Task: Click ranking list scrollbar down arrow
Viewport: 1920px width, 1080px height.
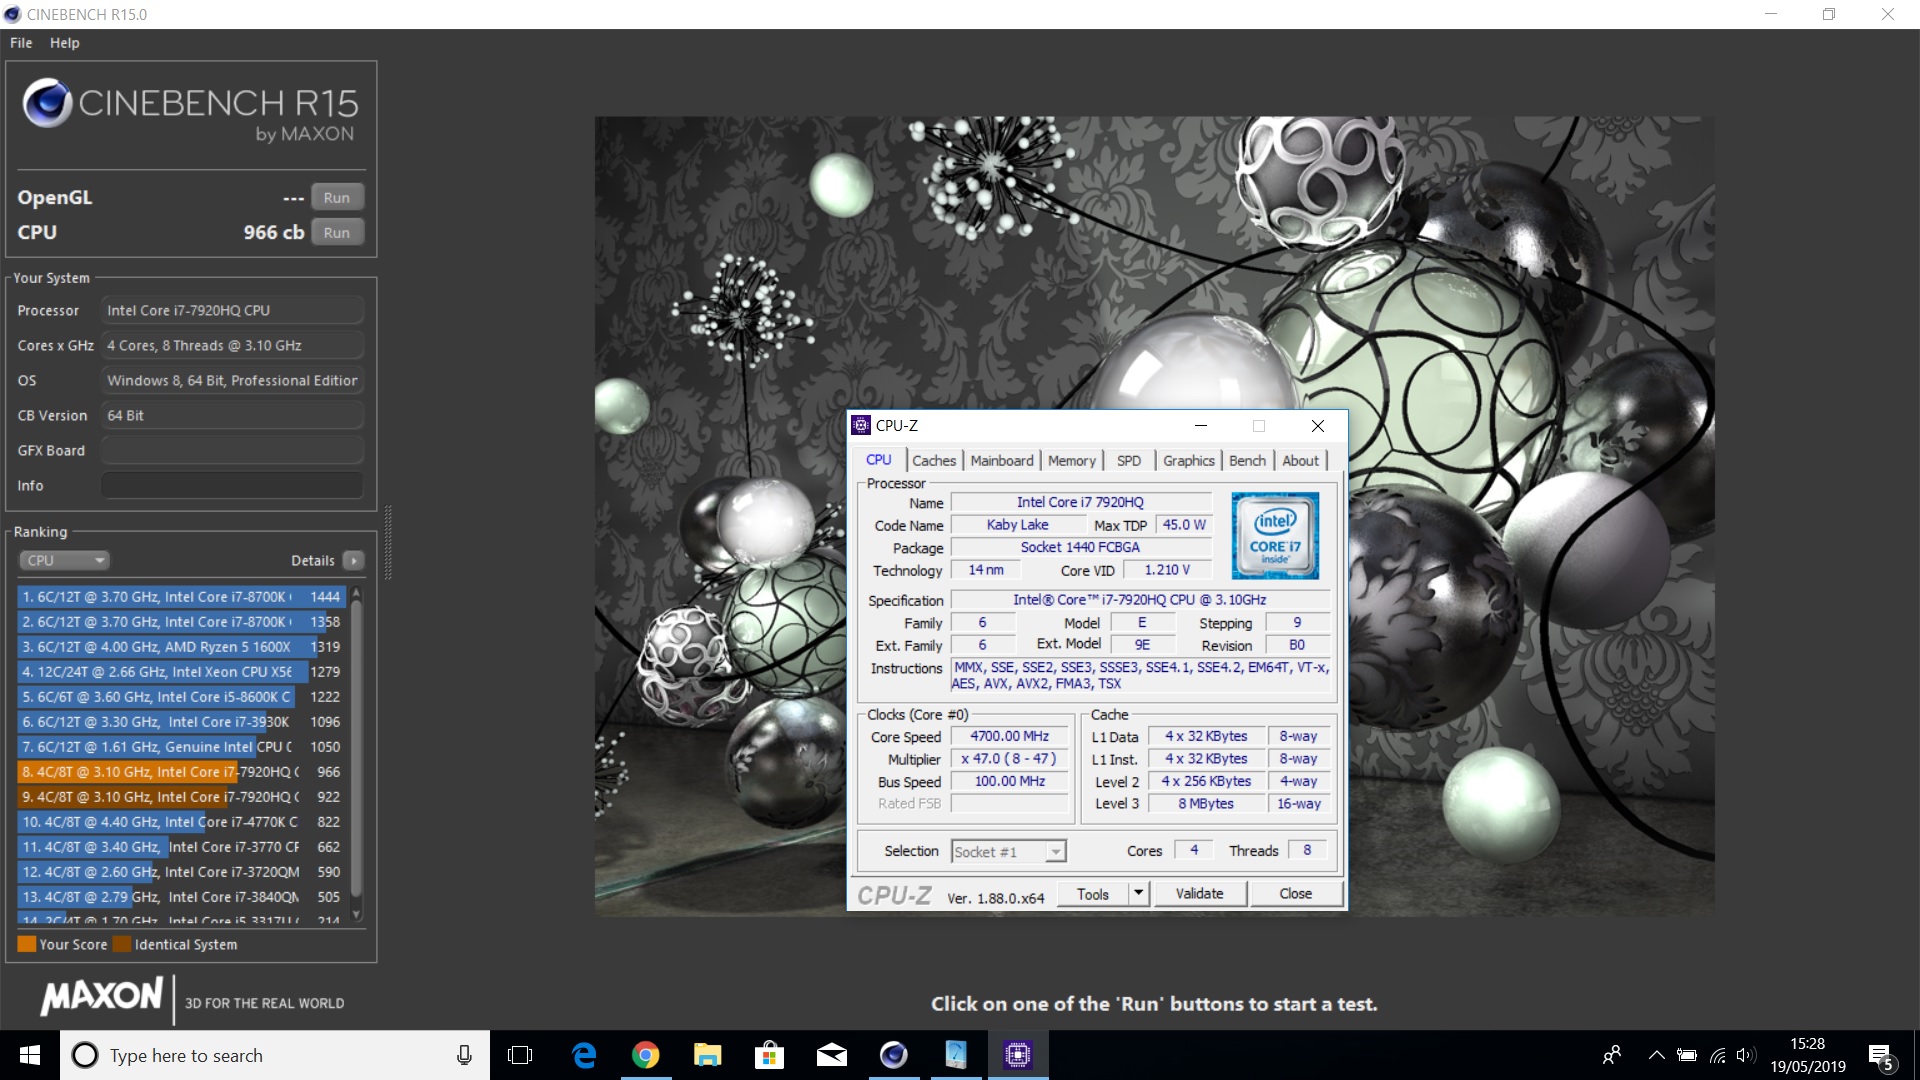Action: point(357,915)
